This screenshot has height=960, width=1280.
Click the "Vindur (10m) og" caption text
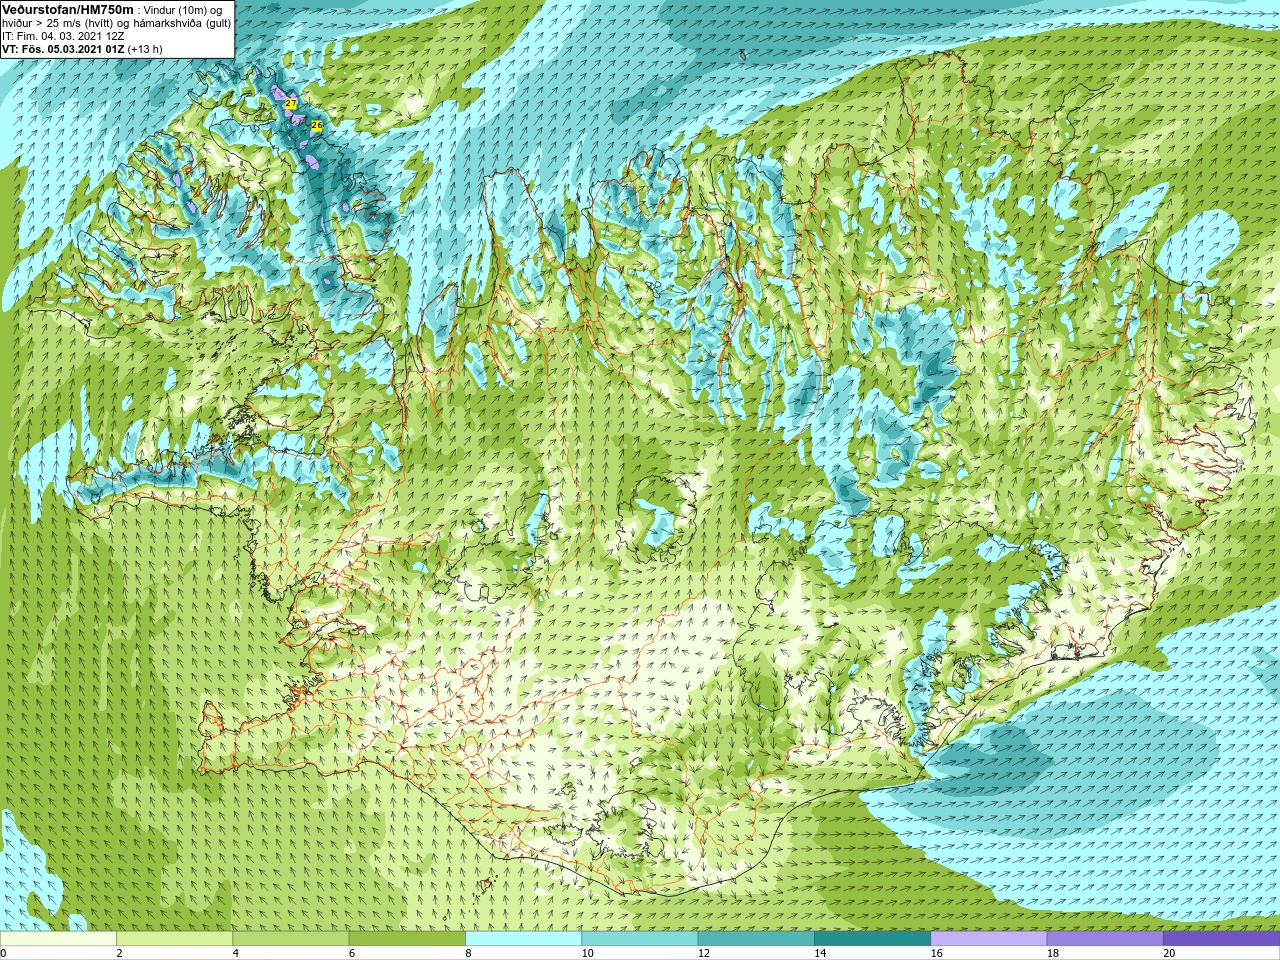click(184, 10)
